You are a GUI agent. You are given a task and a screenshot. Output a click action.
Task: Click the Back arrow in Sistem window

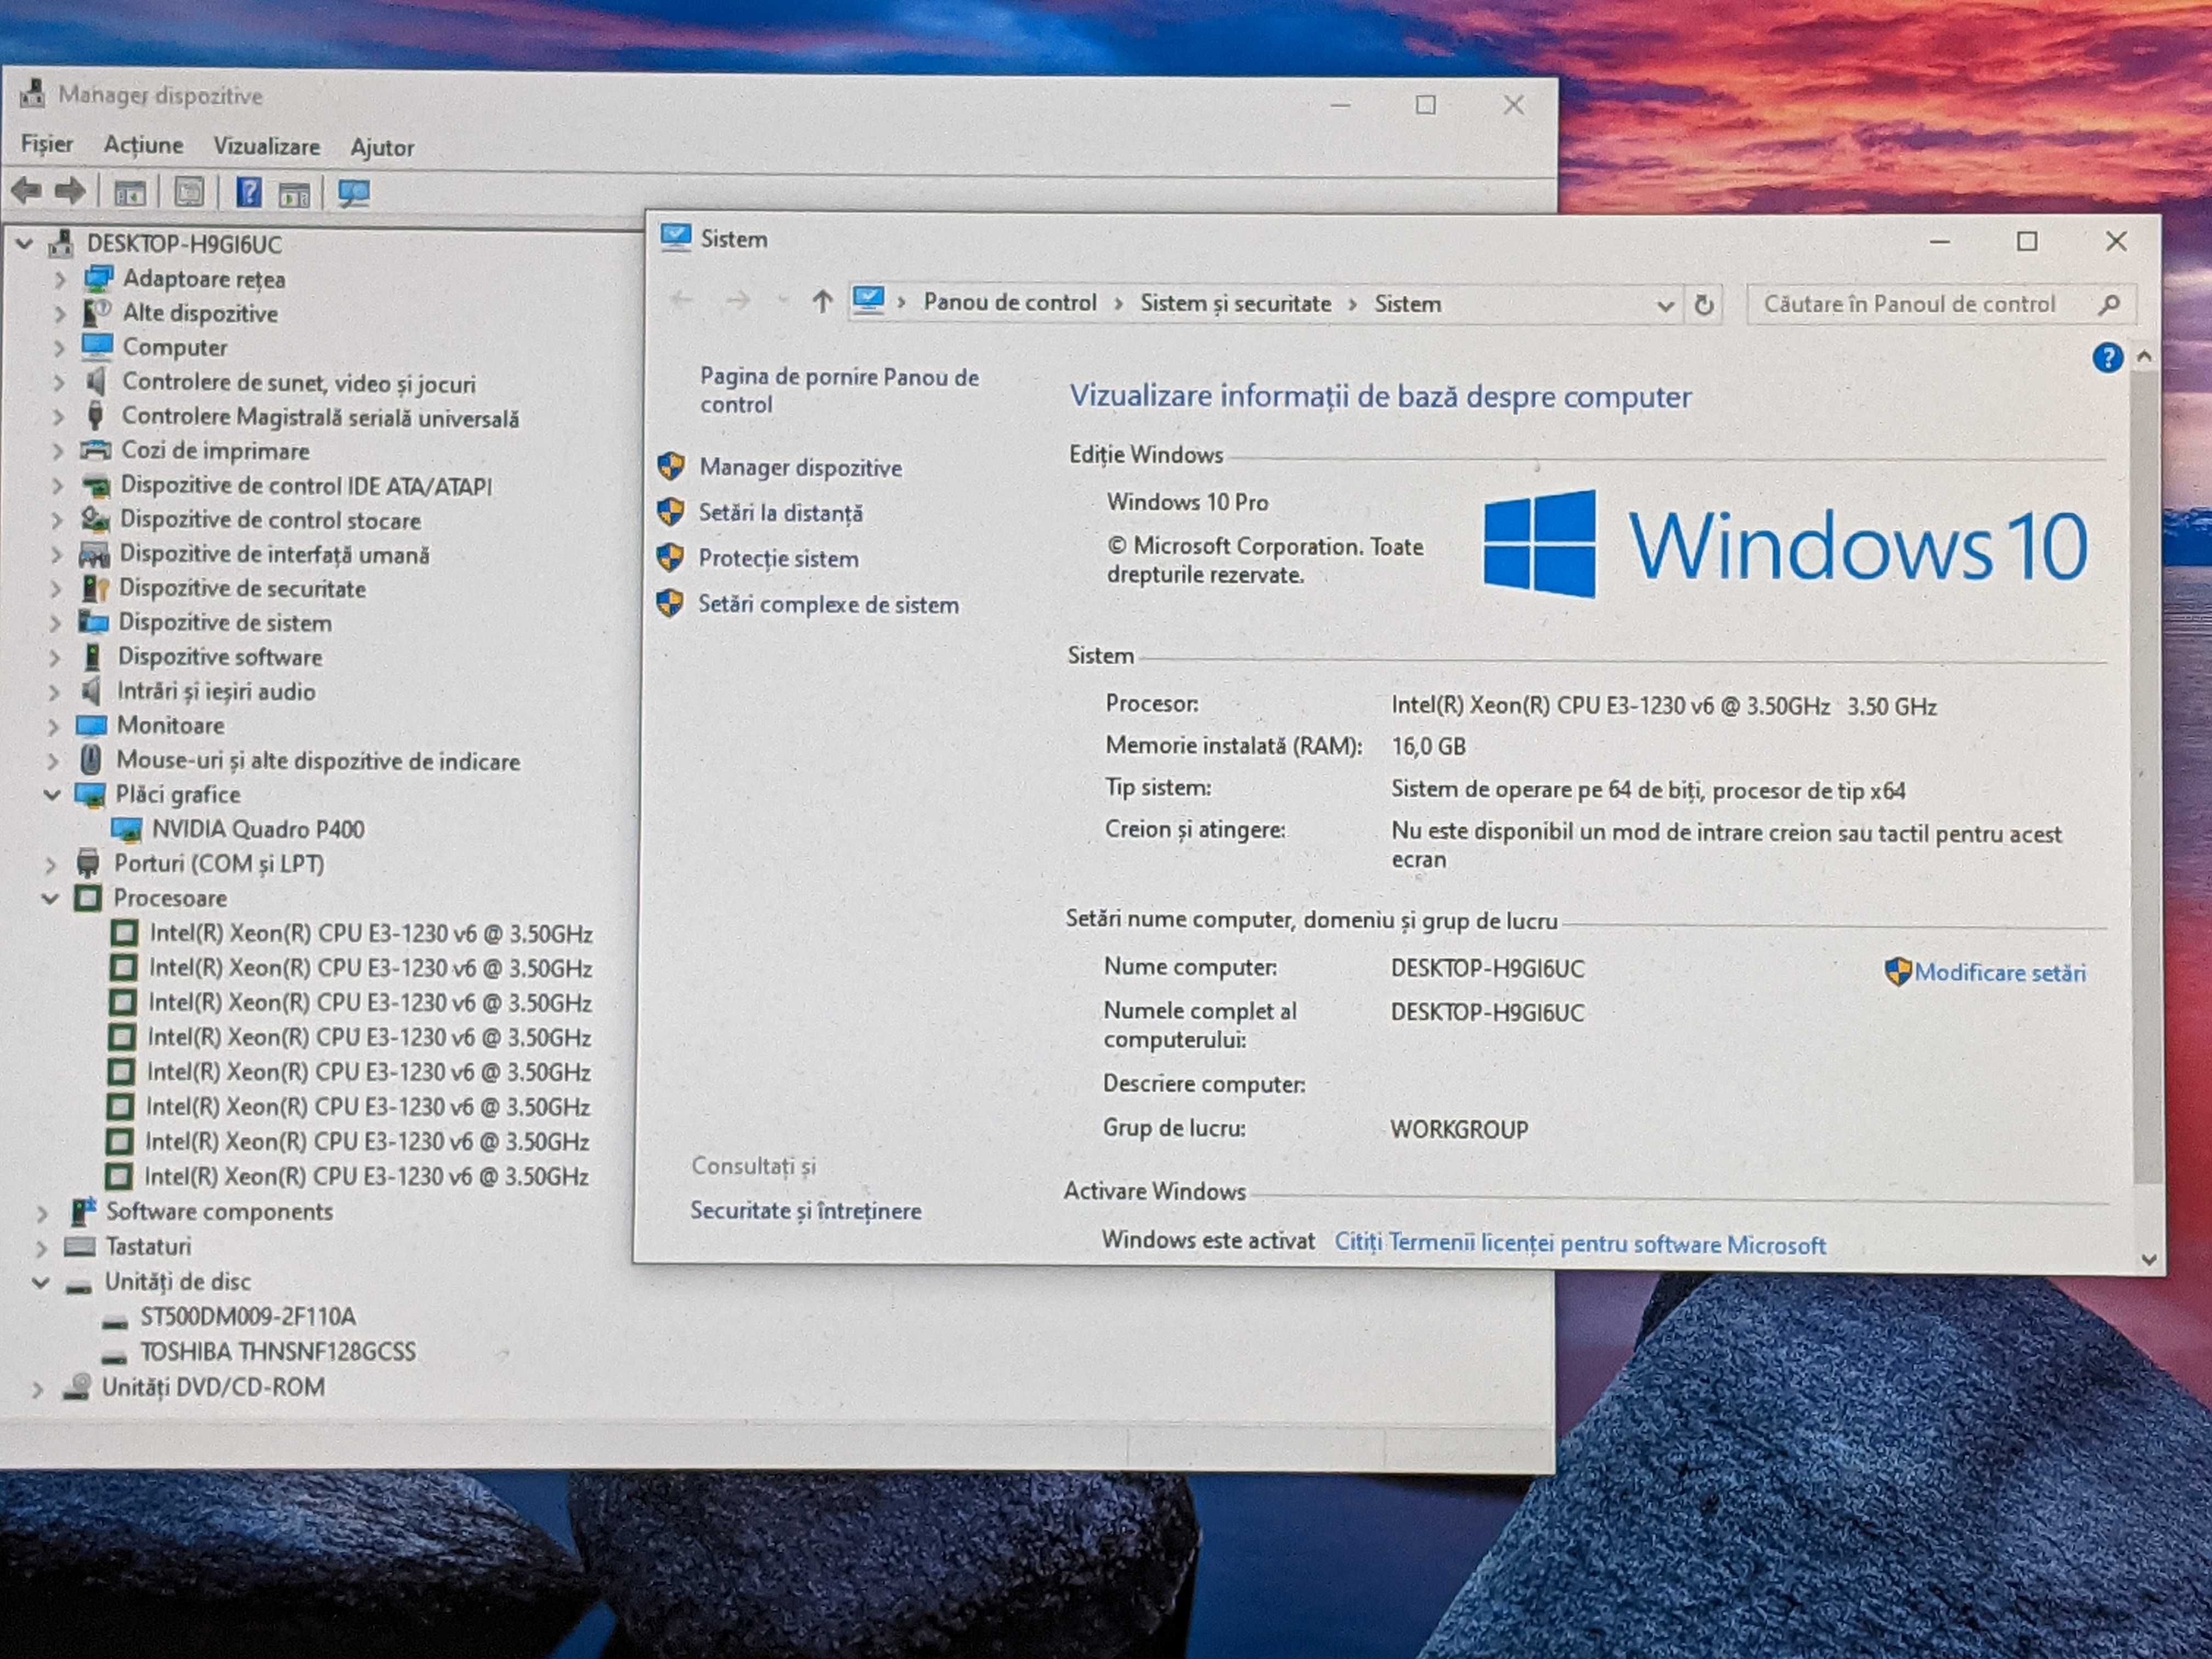[x=681, y=299]
